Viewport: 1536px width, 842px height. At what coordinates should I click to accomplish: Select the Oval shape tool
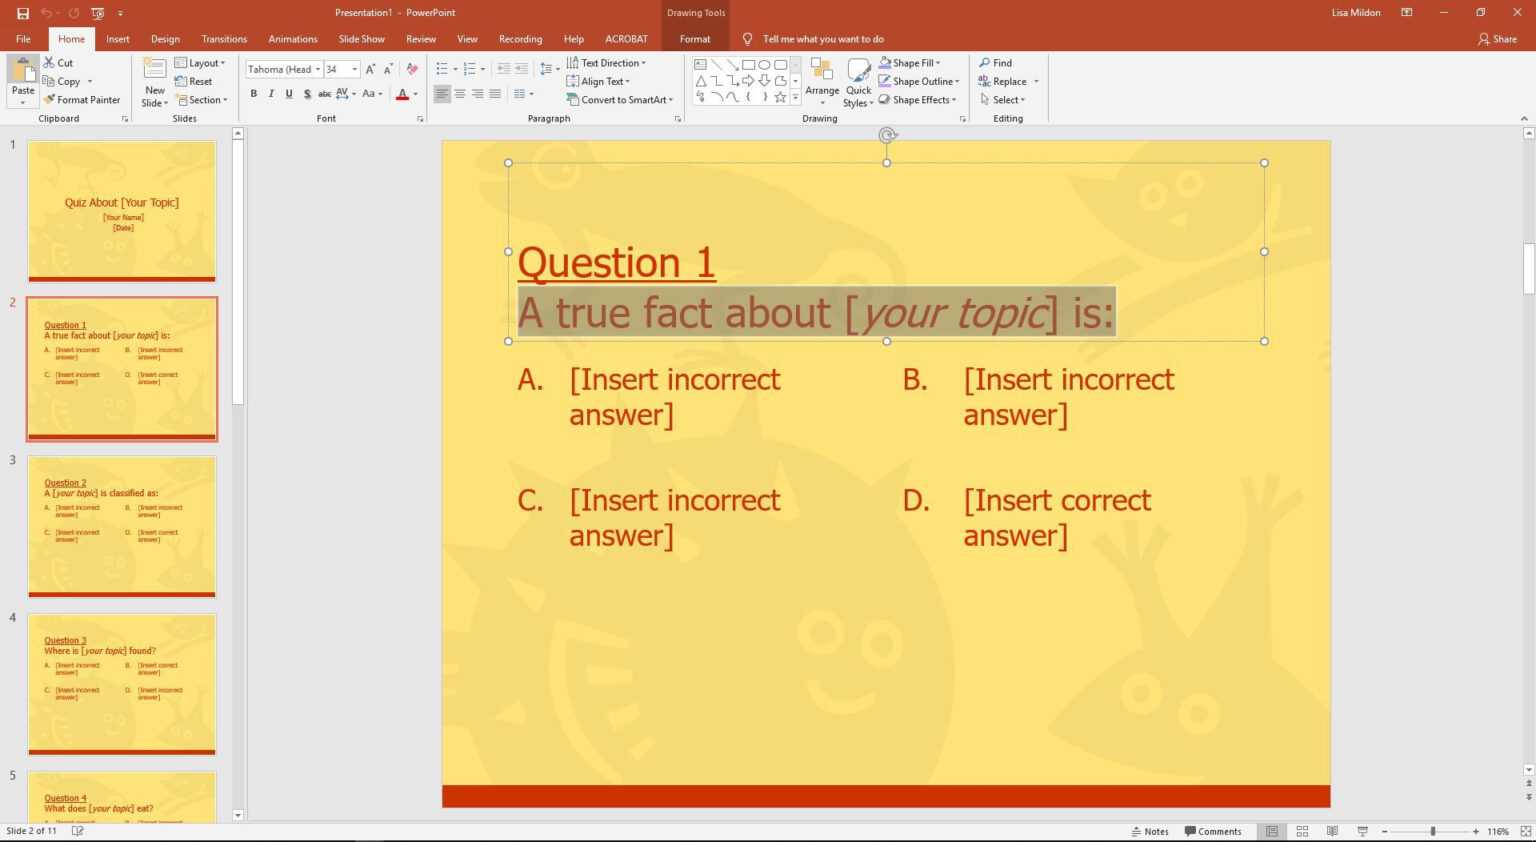(x=764, y=64)
